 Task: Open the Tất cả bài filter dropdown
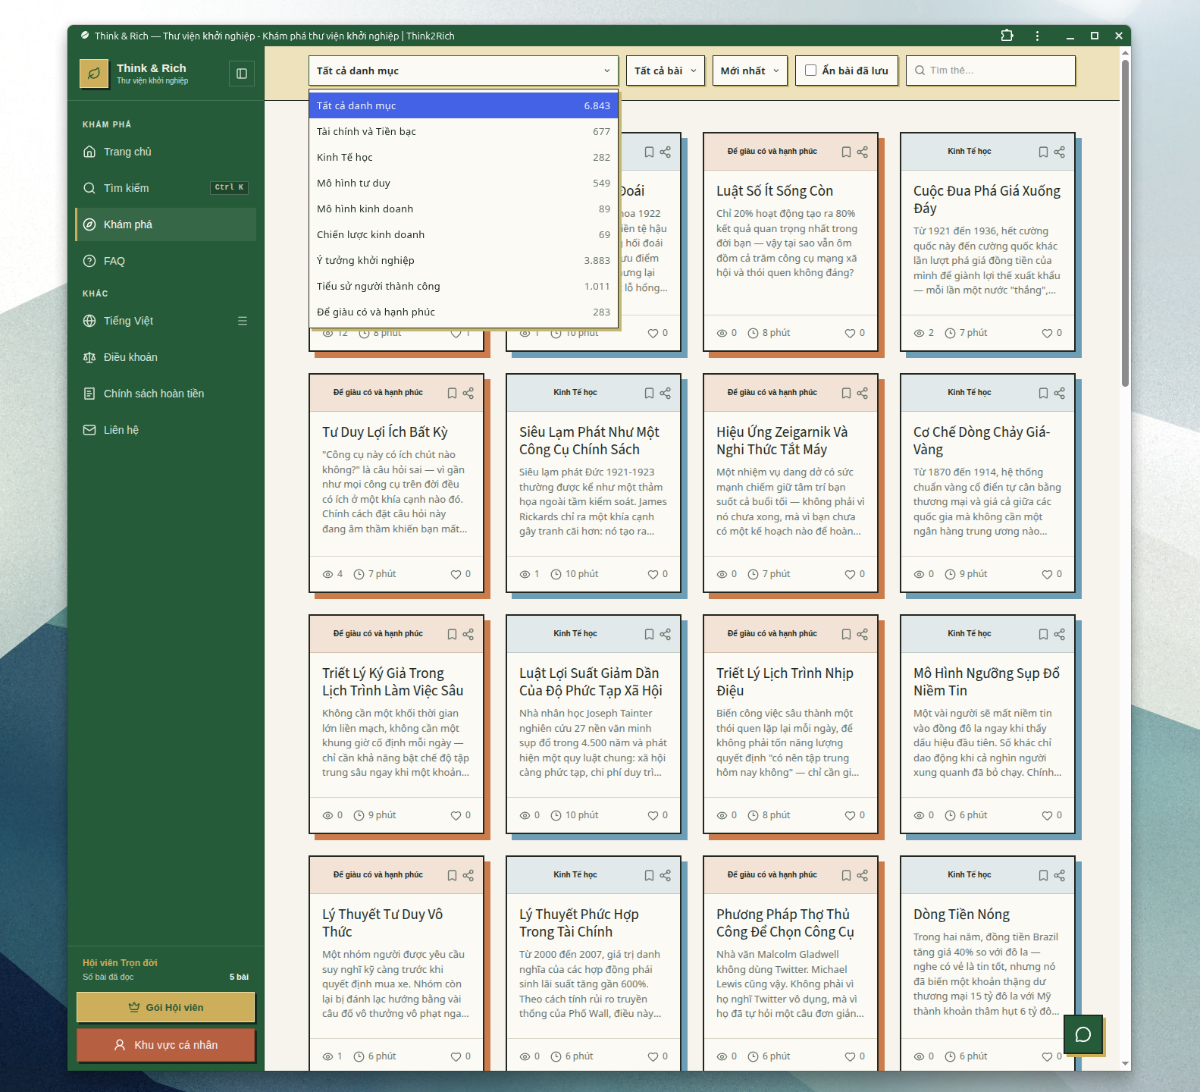point(666,71)
